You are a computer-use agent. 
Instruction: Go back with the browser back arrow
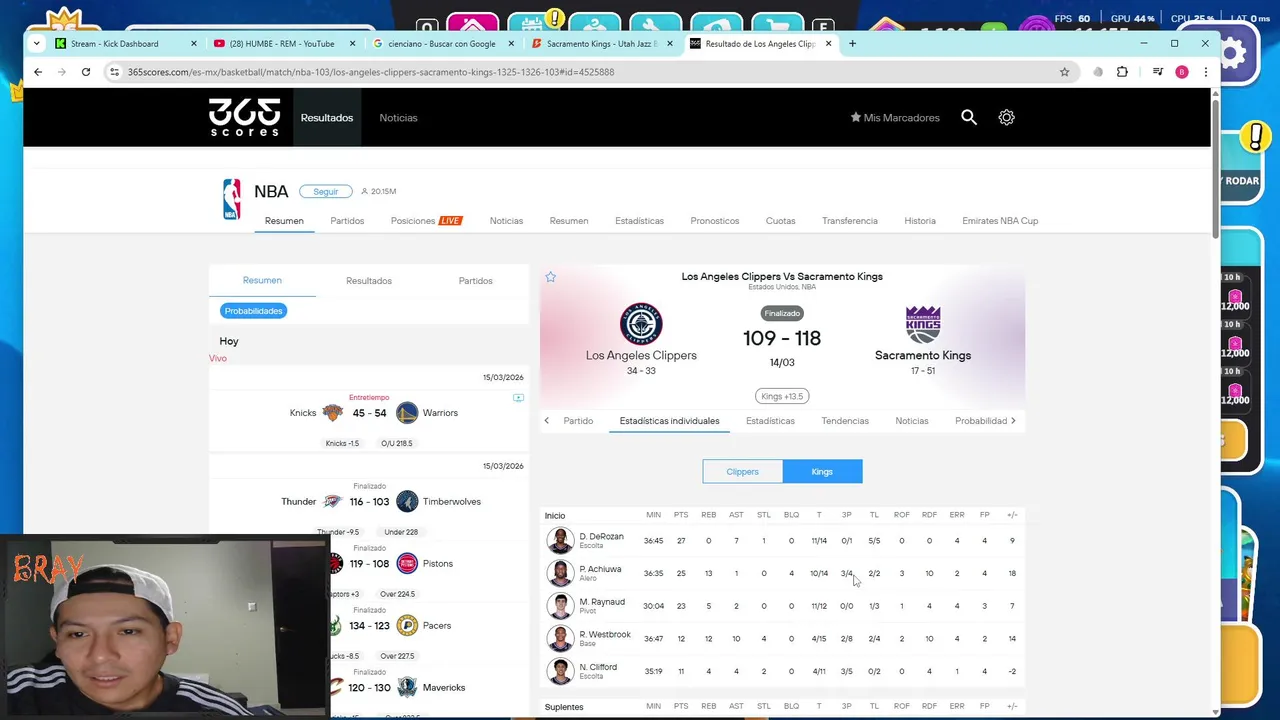click(38, 72)
